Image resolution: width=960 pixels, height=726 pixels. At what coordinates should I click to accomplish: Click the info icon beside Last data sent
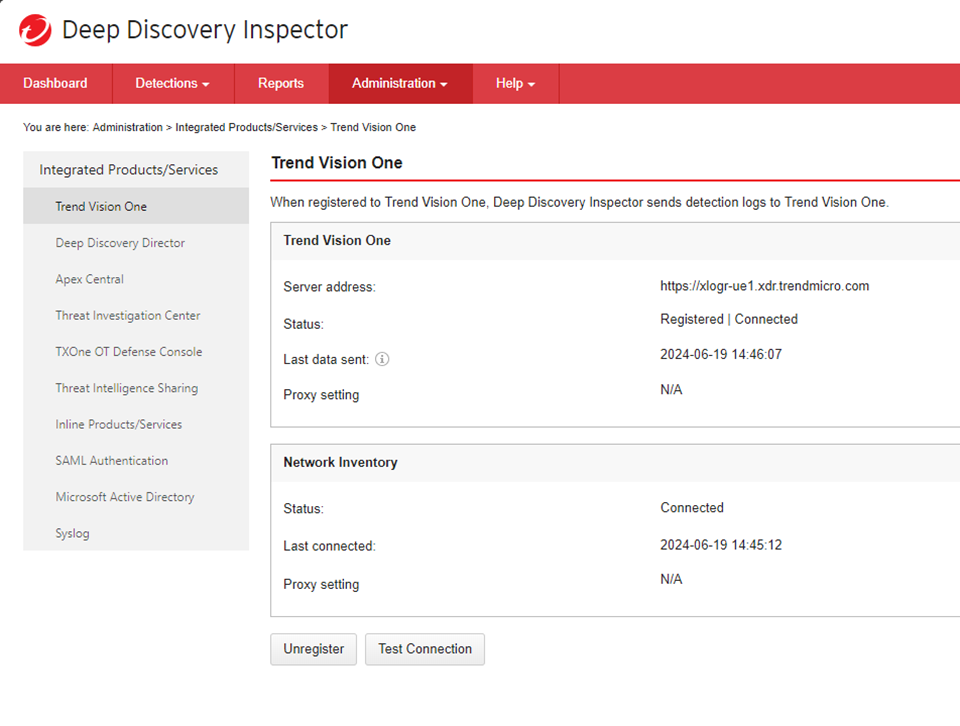click(x=382, y=360)
